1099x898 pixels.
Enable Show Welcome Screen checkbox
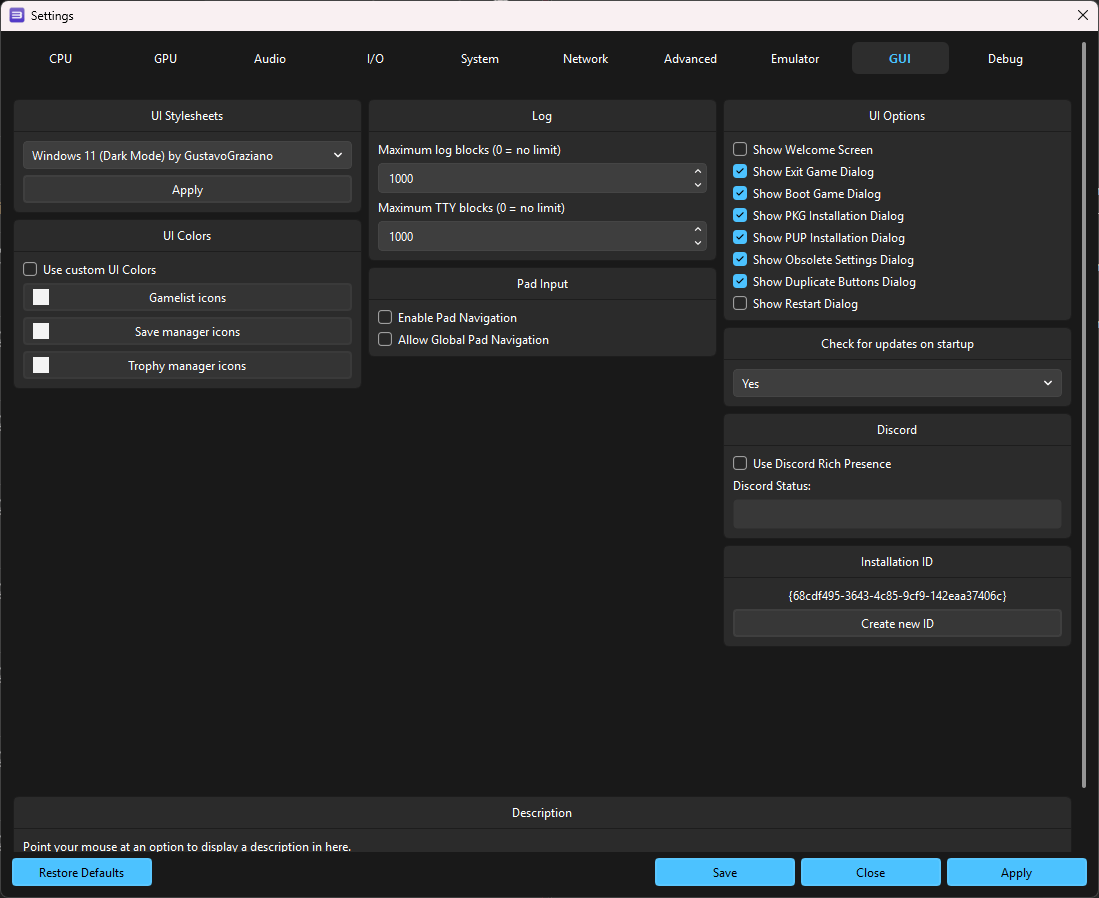pos(740,150)
